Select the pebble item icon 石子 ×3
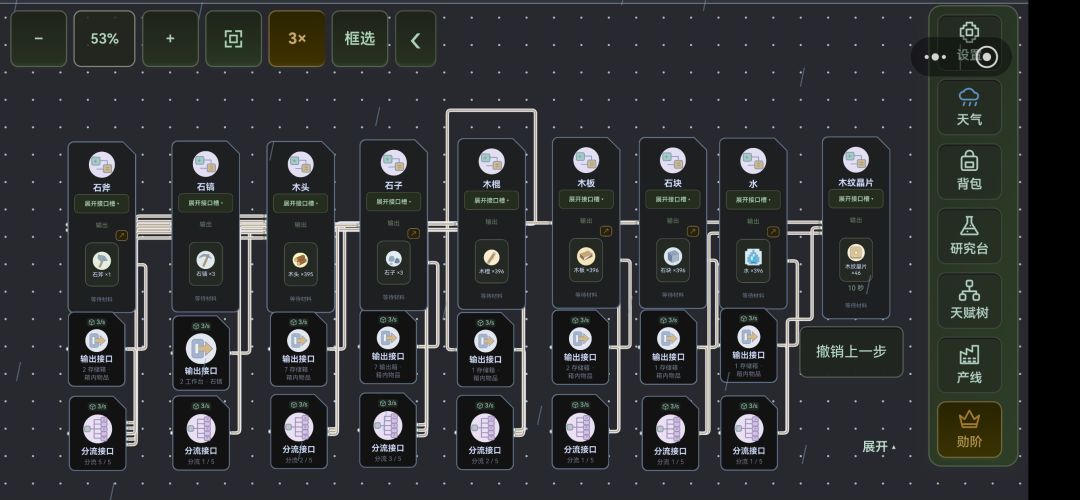Image resolution: width=1080 pixels, height=500 pixels. [394, 258]
